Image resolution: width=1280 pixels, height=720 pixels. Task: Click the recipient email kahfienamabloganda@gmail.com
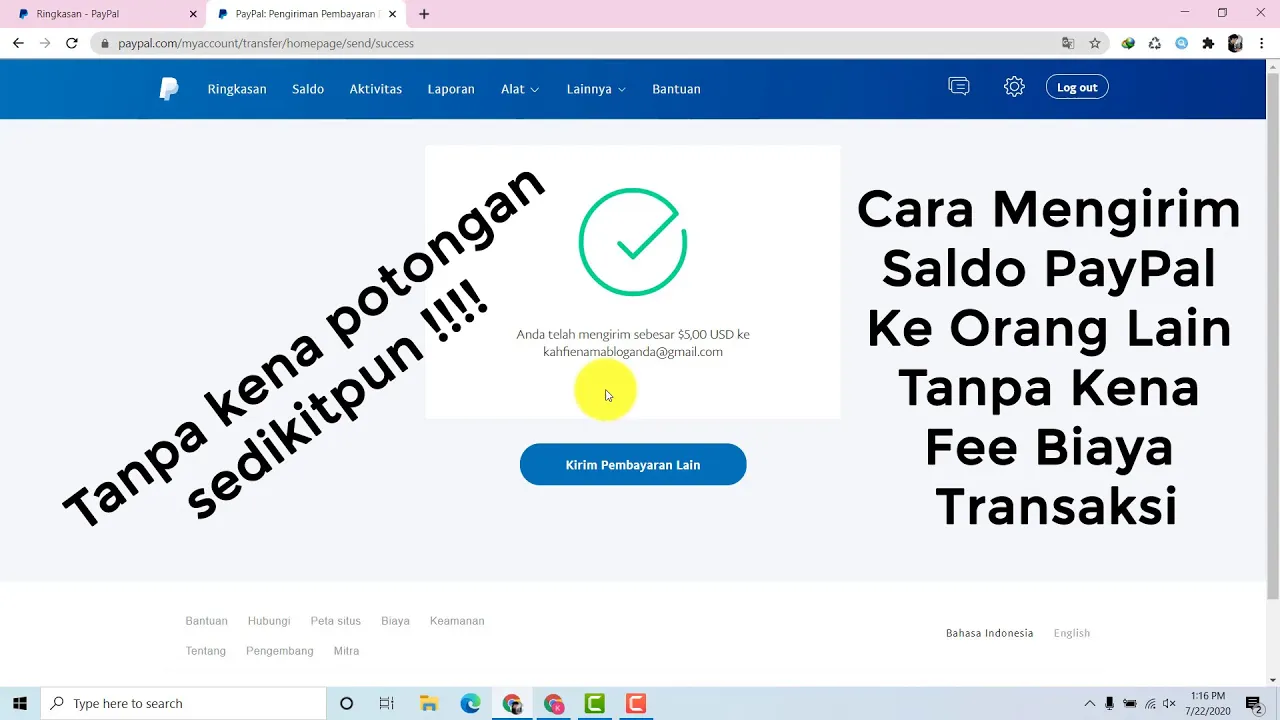(x=633, y=352)
